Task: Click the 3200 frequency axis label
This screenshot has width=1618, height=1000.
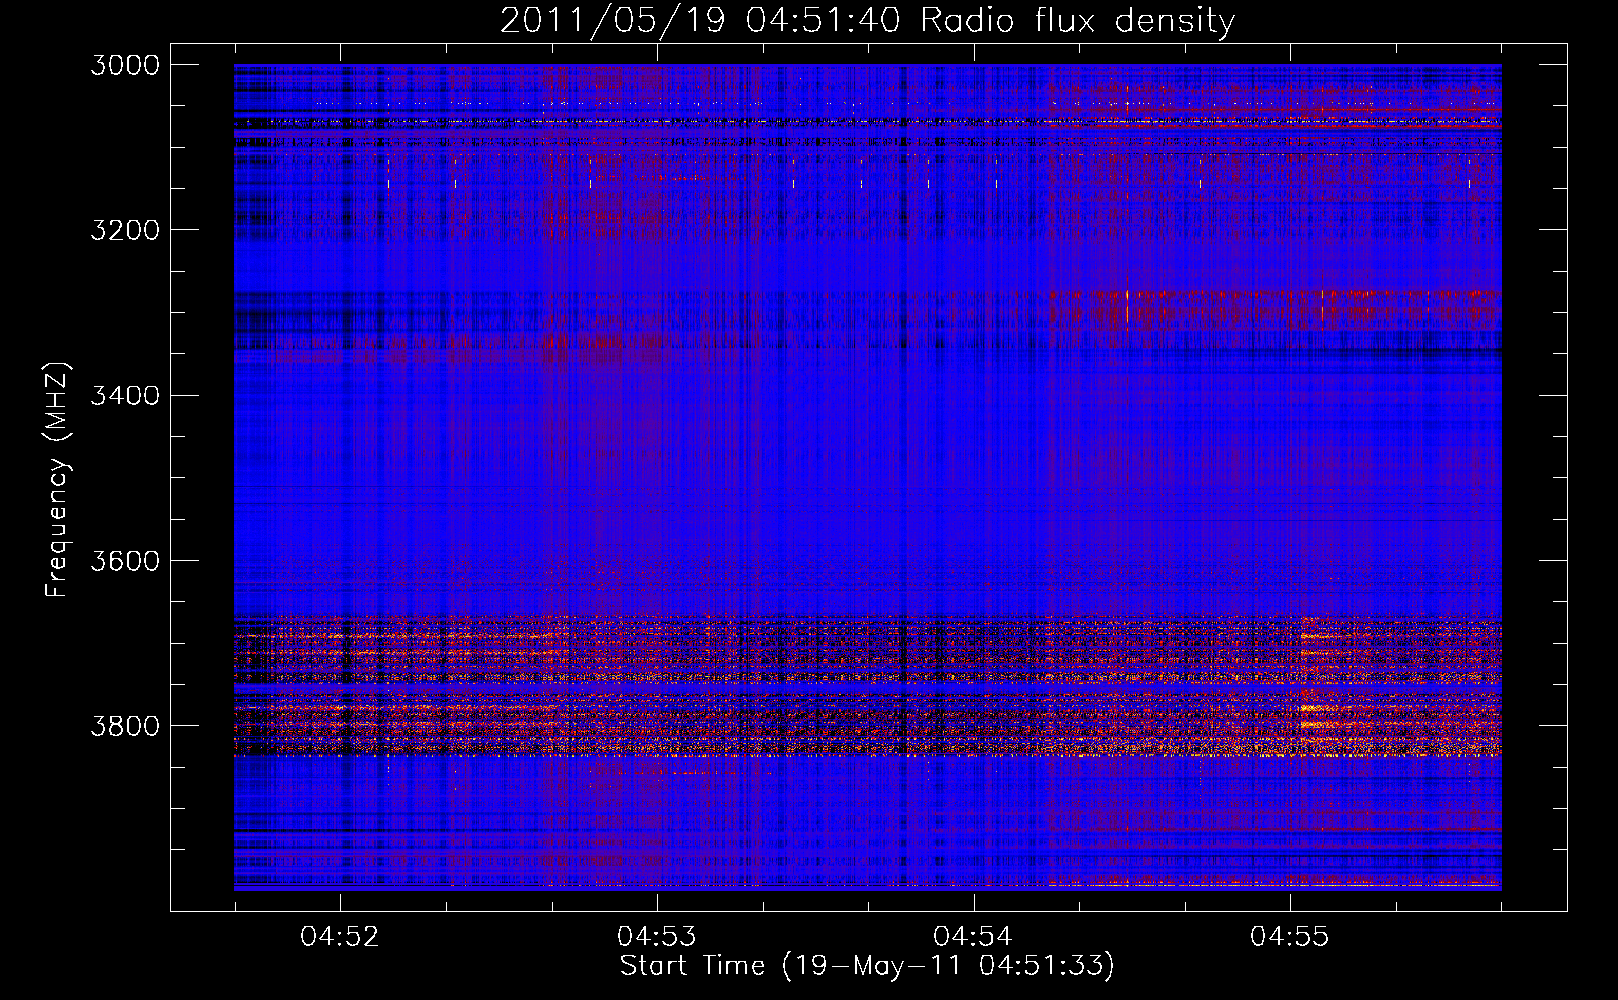Action: pos(125,230)
